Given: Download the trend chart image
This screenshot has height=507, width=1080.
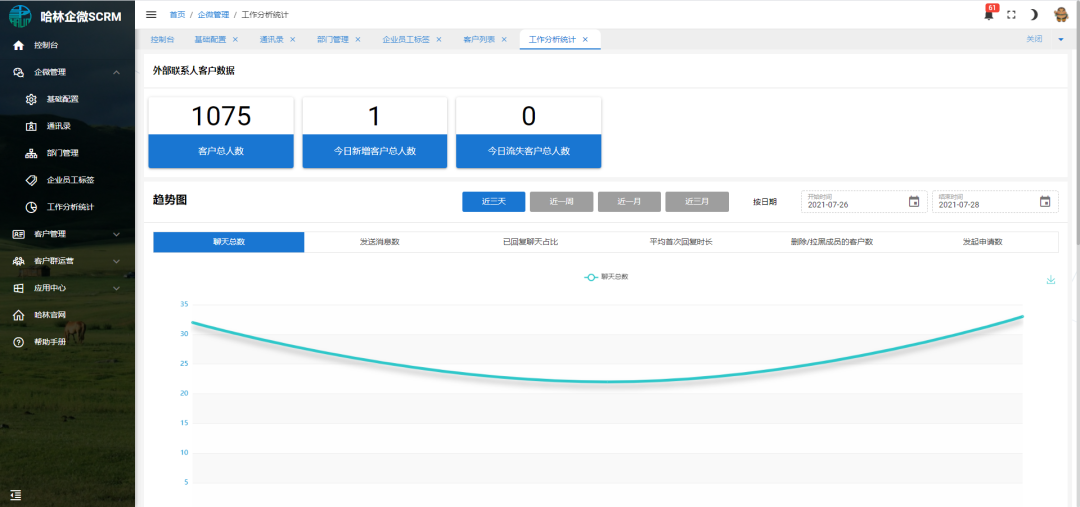Looking at the screenshot, I should click(1050, 280).
